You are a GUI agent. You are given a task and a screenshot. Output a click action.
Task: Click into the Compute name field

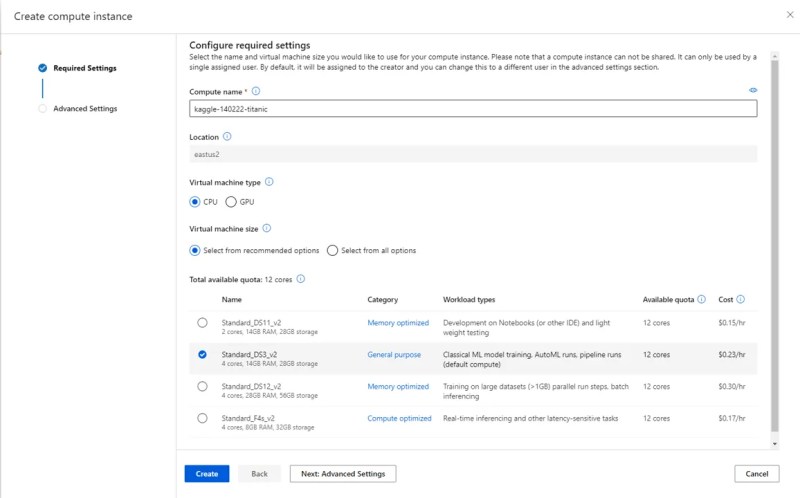473,109
